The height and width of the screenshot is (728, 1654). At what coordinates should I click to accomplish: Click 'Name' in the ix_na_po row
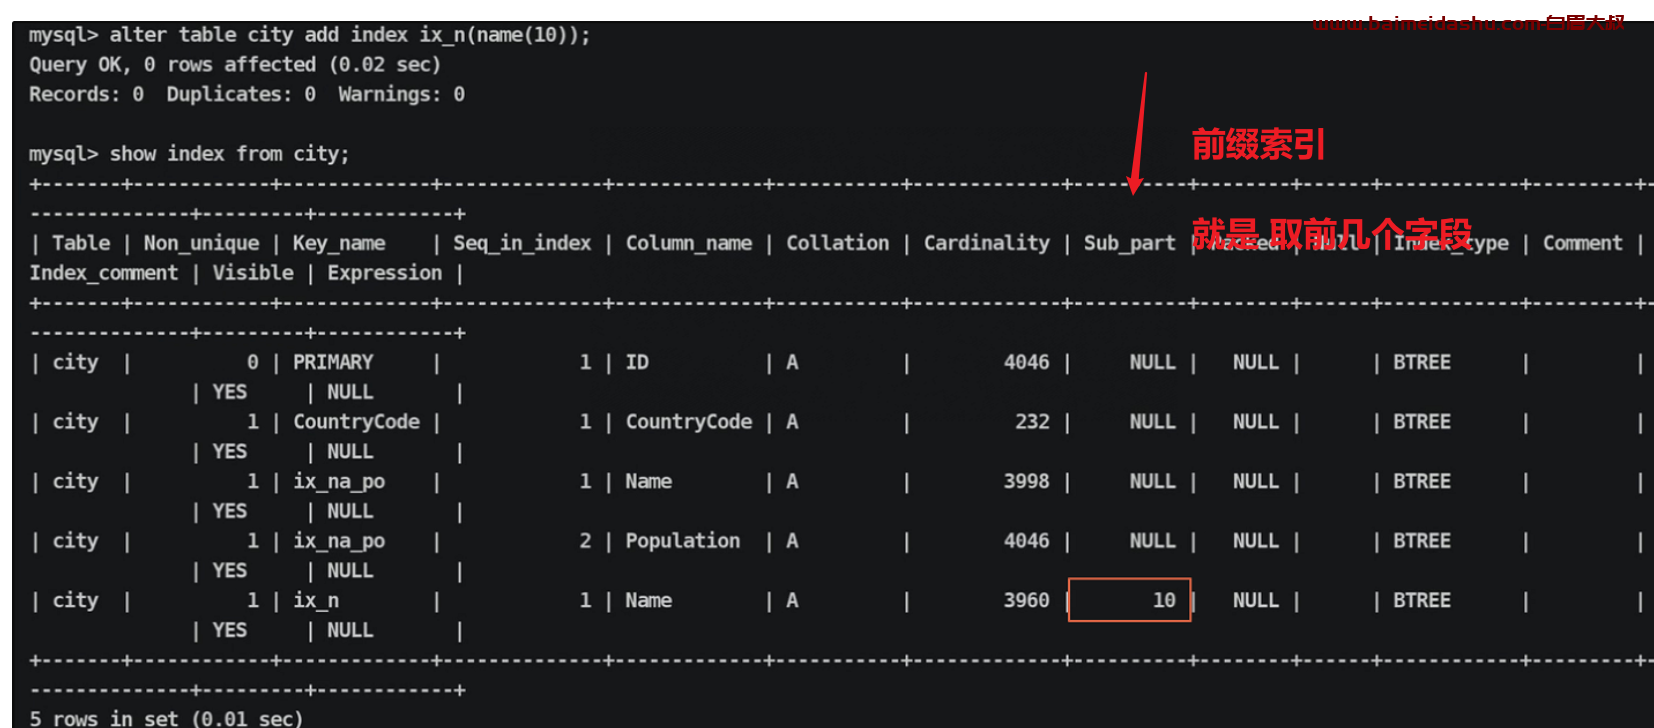point(649,481)
